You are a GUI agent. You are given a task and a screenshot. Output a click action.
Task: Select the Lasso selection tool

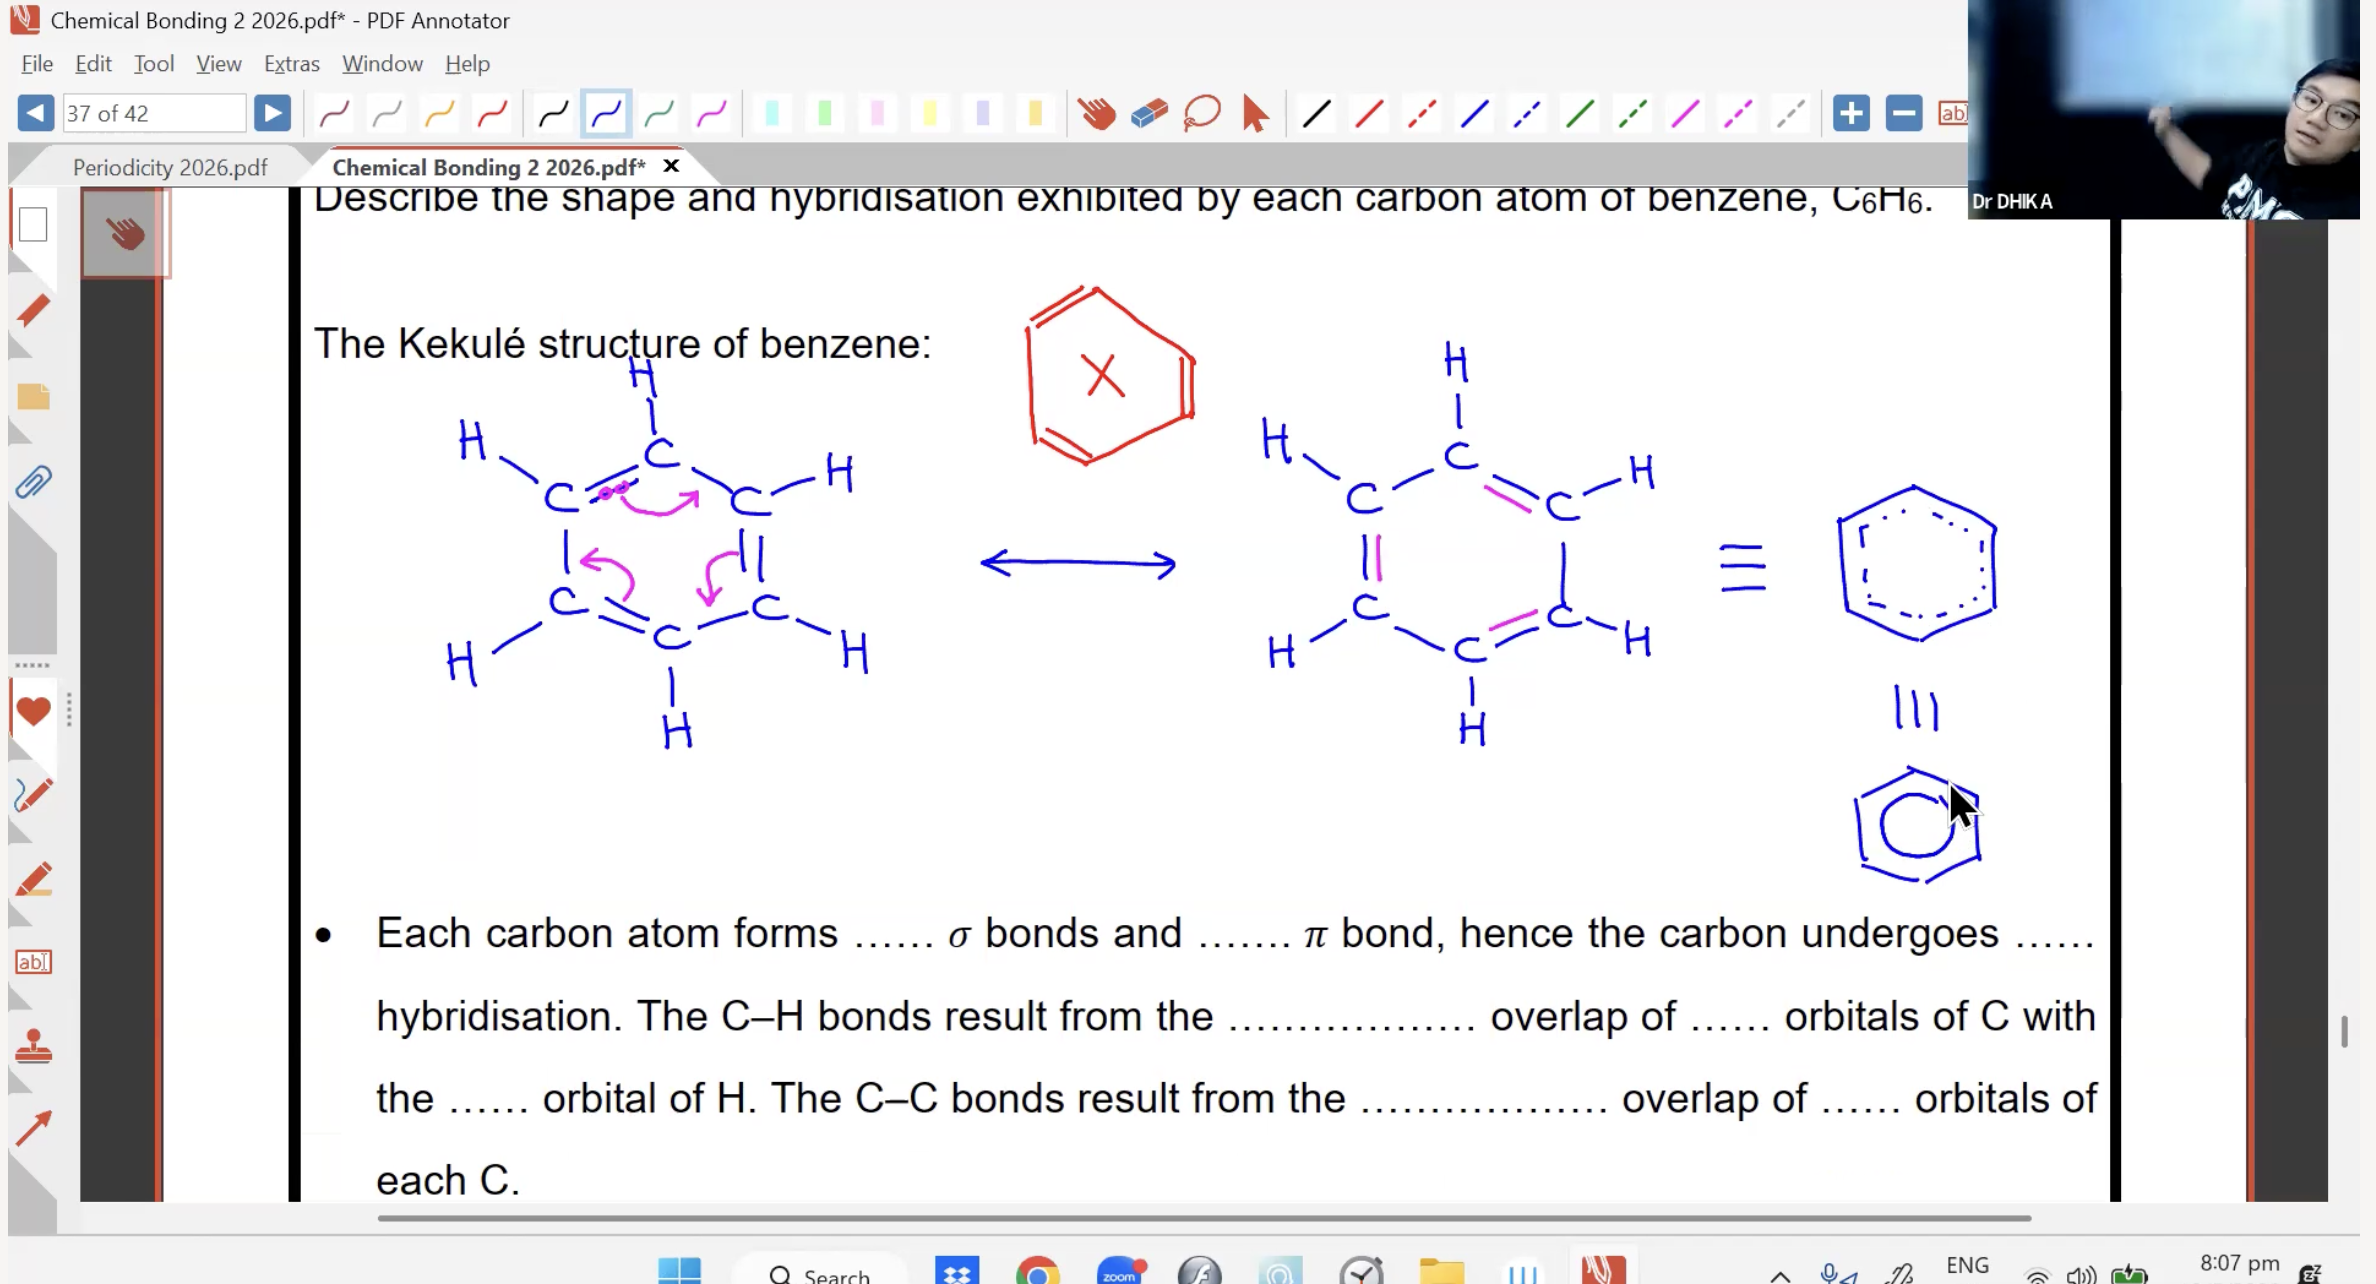(x=1202, y=113)
